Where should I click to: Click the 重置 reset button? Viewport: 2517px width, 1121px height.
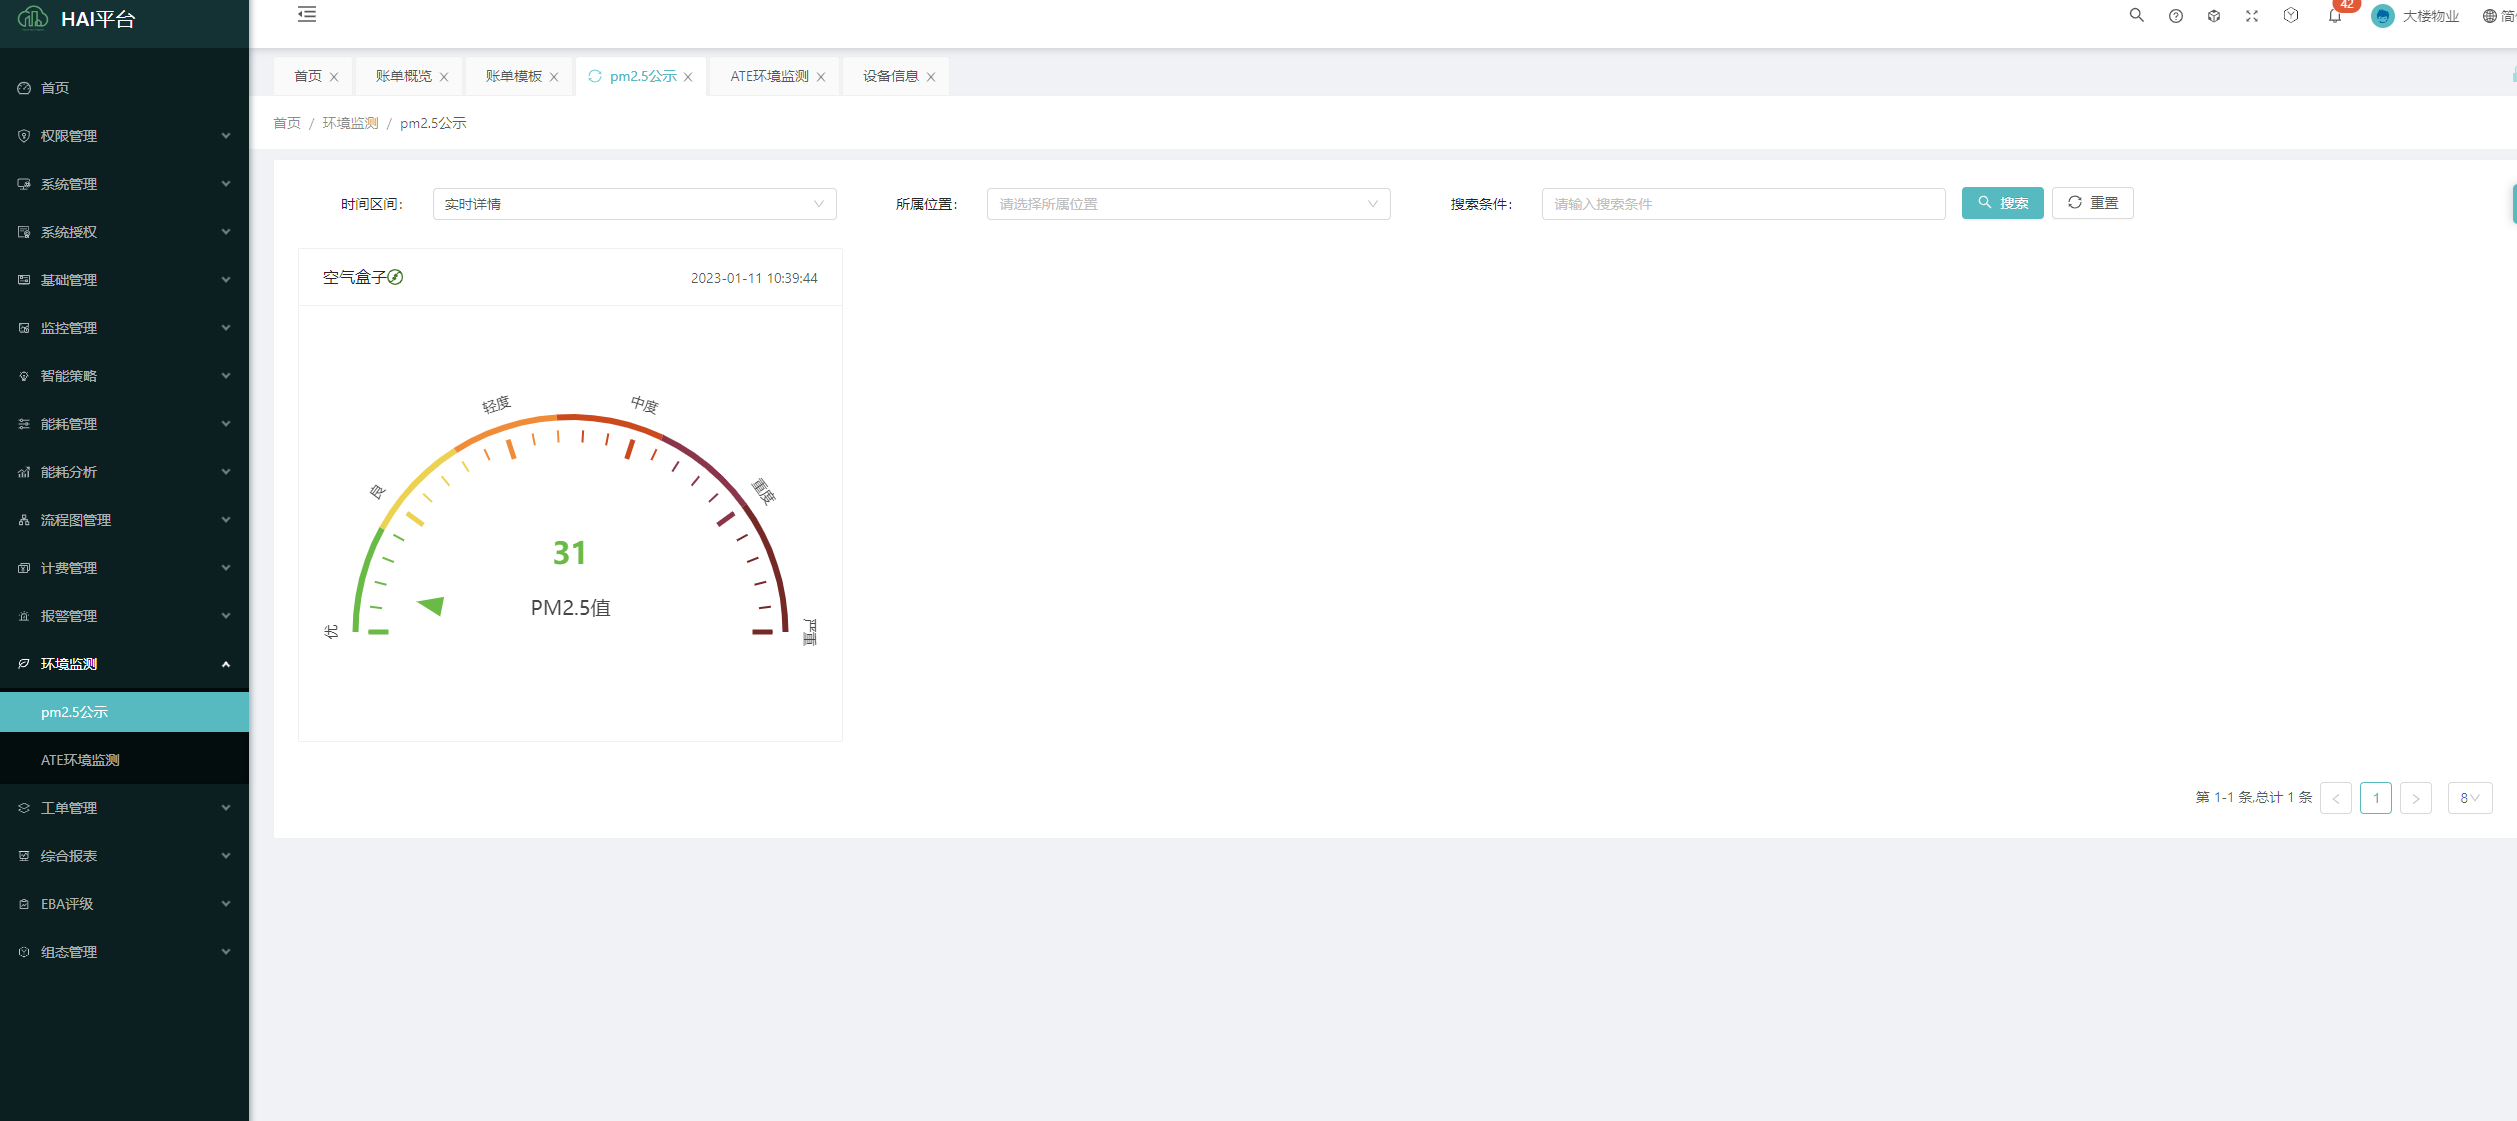pyautogui.click(x=2092, y=203)
